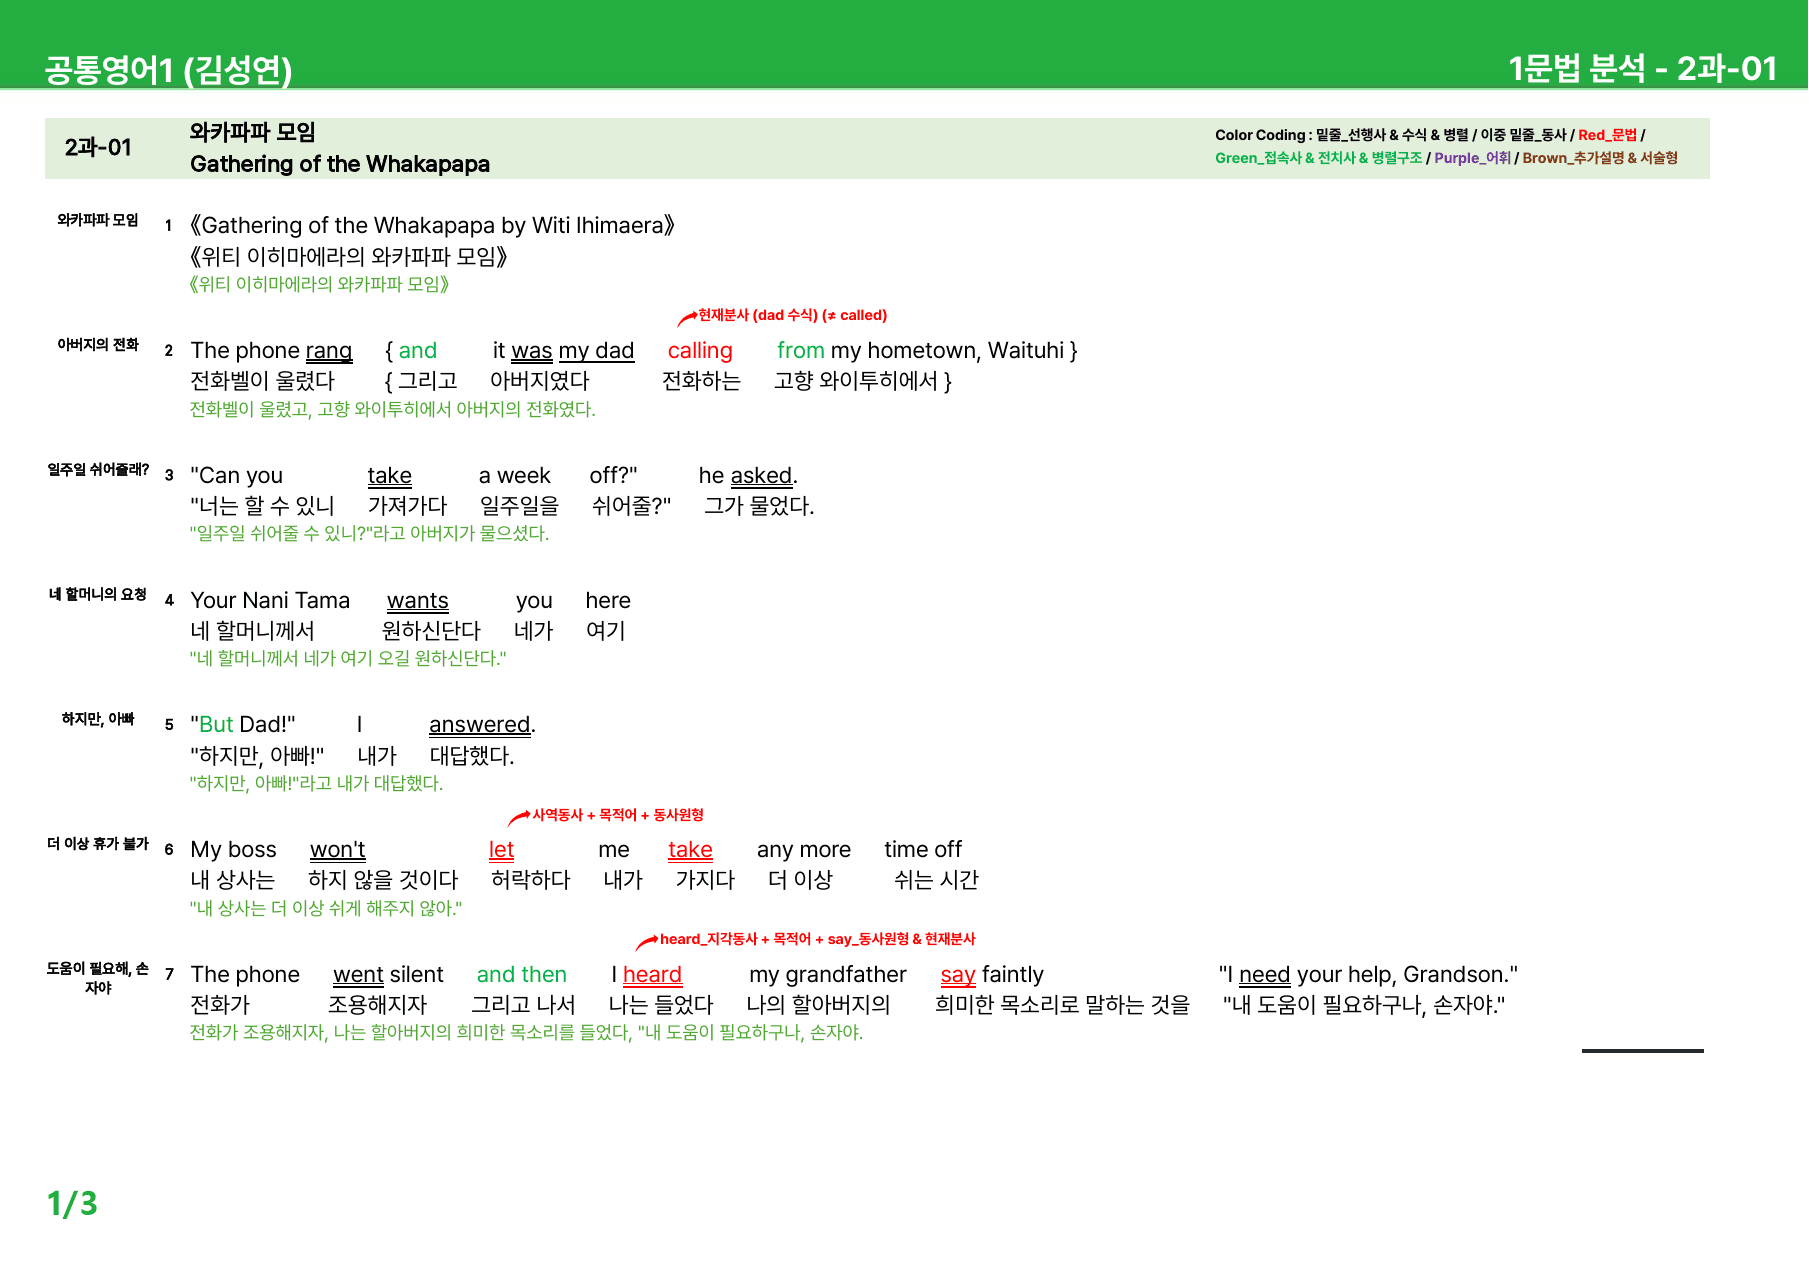Click the Korean gloss 쉬어줄?"
This screenshot has width=1809, height=1278.
631,506
